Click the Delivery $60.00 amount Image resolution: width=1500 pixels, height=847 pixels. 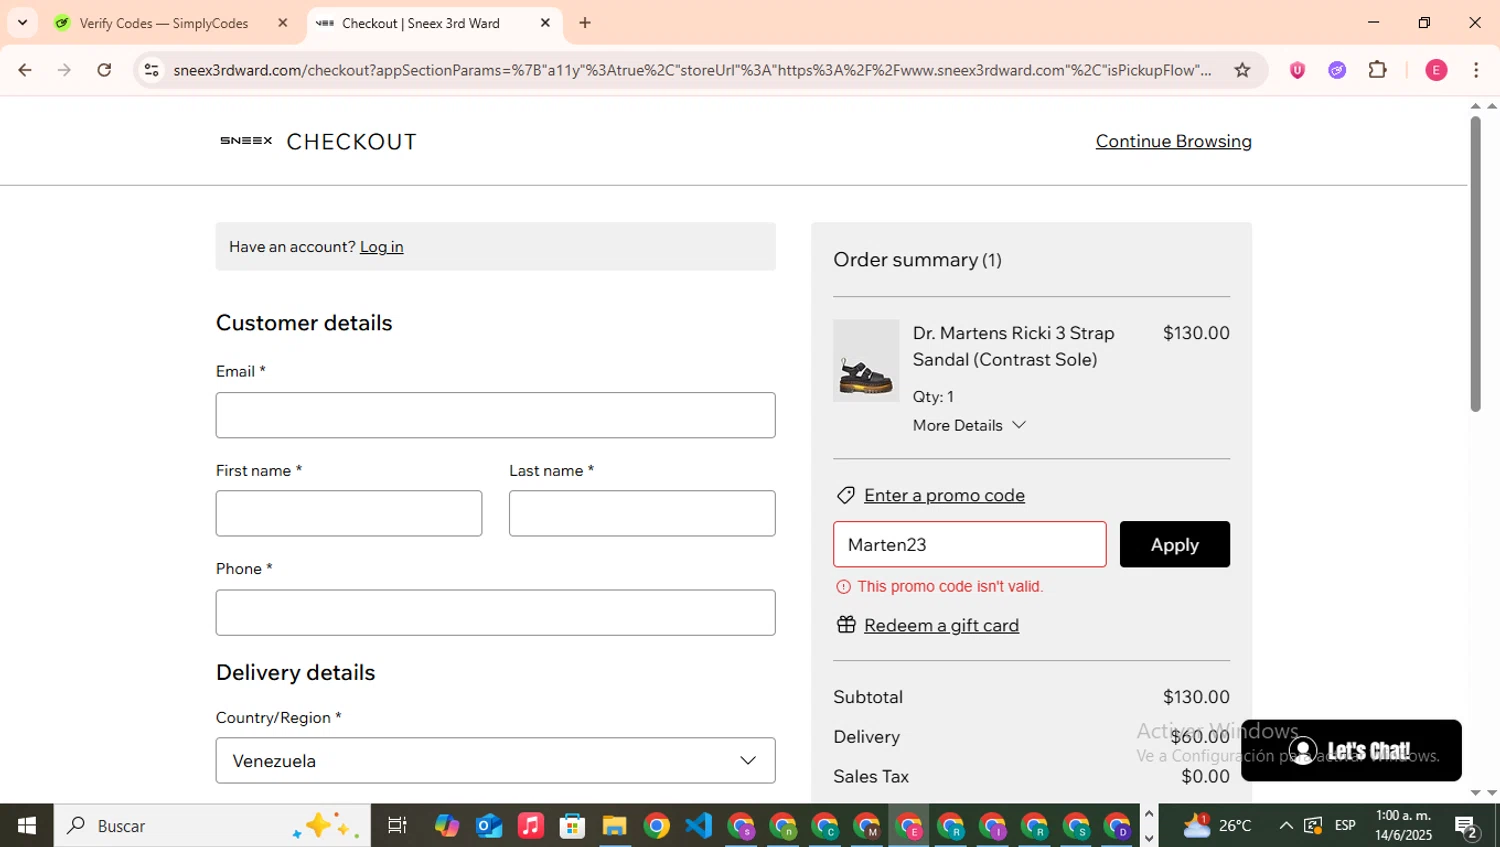(x=1200, y=737)
